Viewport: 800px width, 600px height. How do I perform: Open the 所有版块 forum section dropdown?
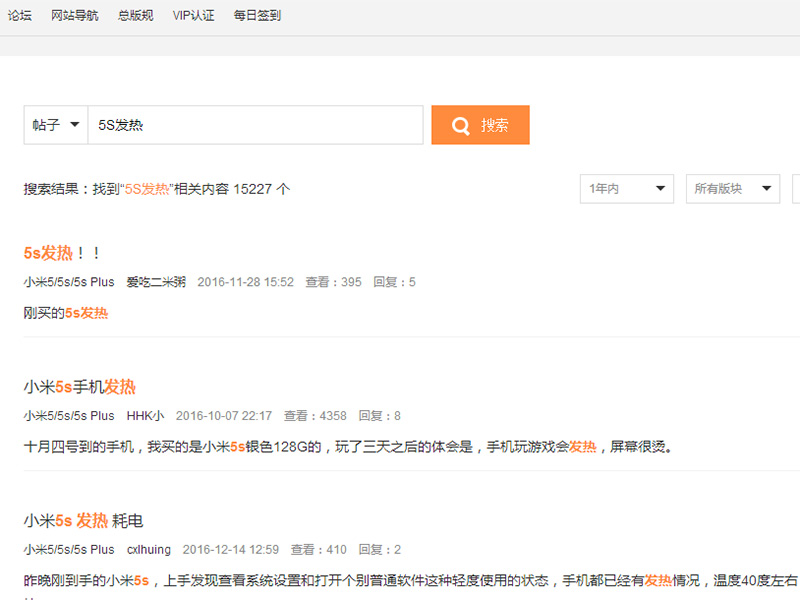tap(733, 189)
